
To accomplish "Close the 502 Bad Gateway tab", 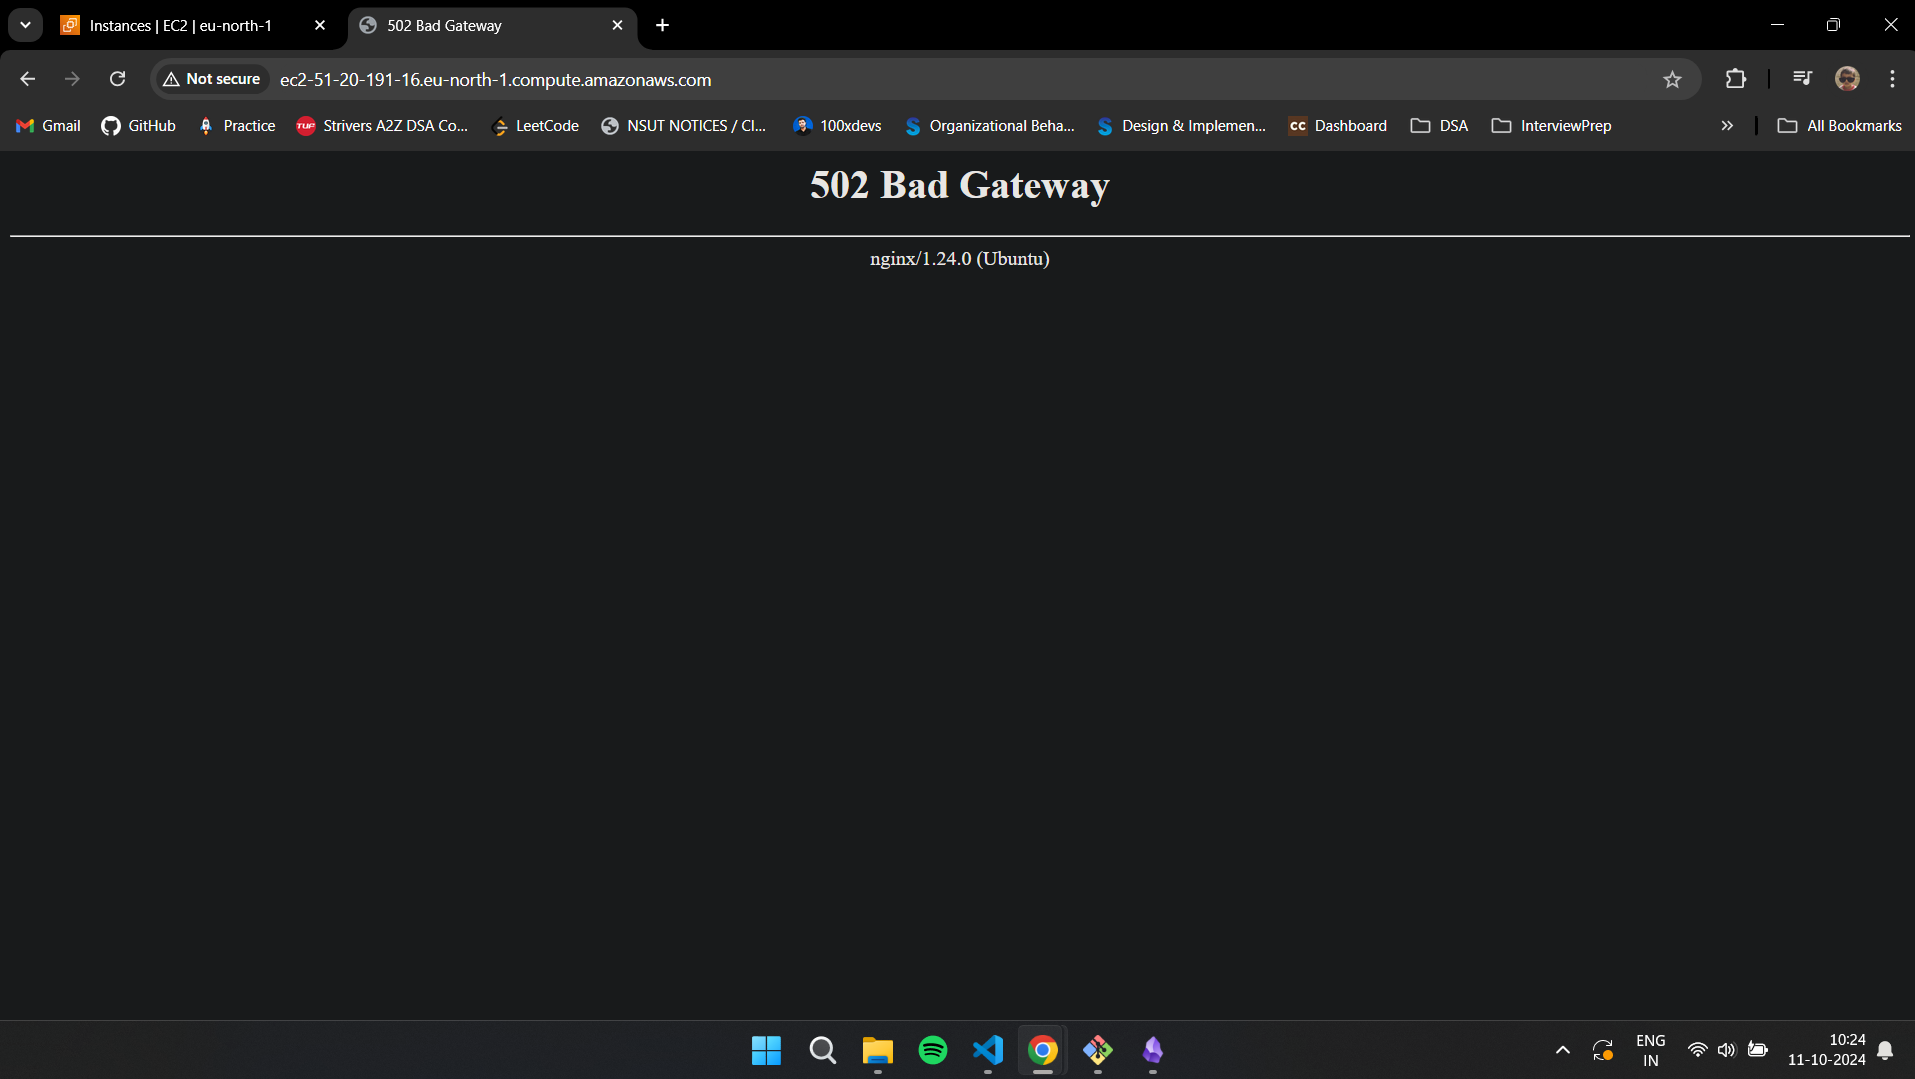I will click(x=617, y=26).
